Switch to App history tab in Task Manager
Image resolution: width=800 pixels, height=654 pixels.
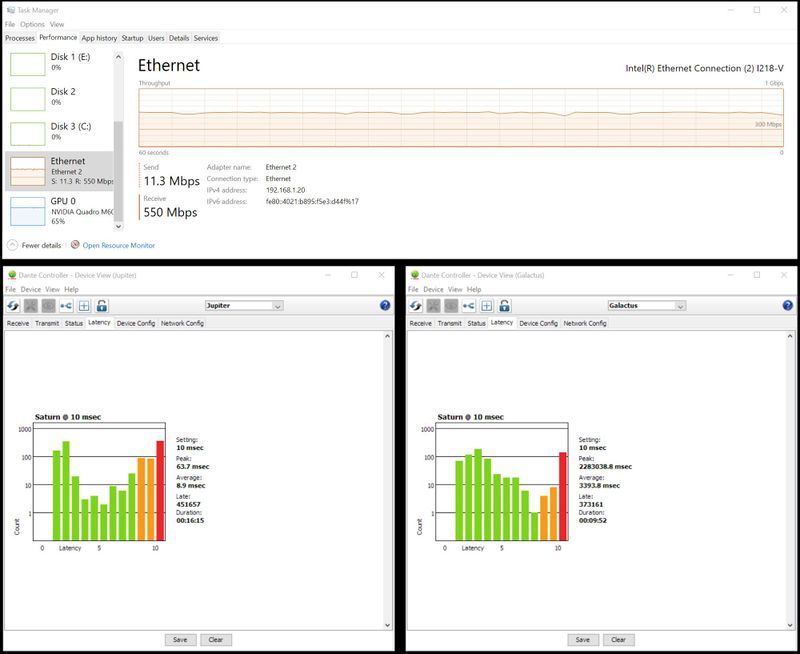(x=100, y=38)
